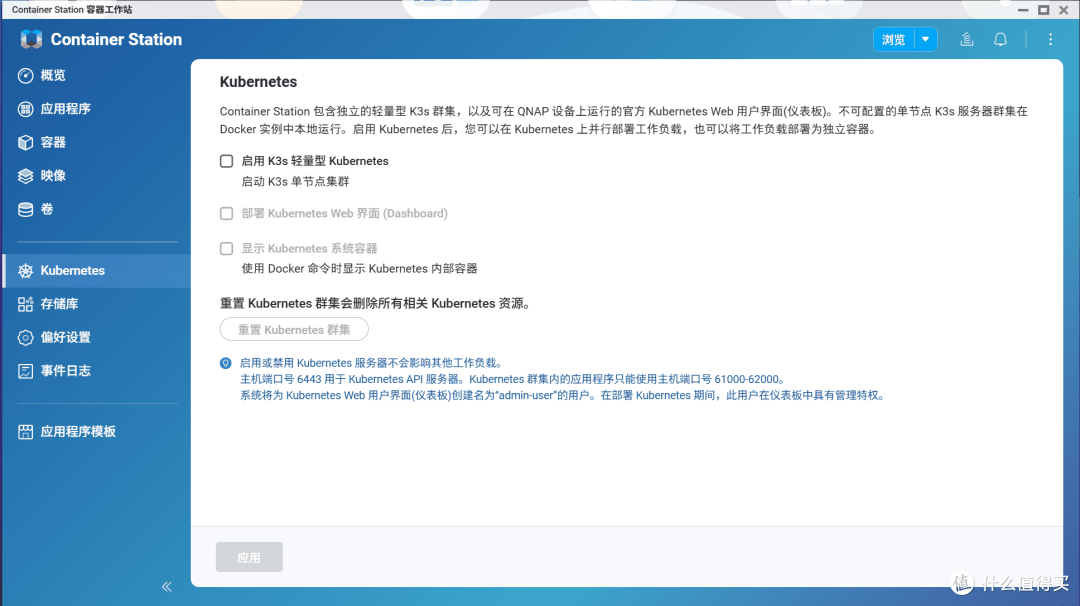Check 部署 Kubernetes Web 界面 (Dashboard) box
This screenshot has height=606, width=1080.
(x=227, y=213)
